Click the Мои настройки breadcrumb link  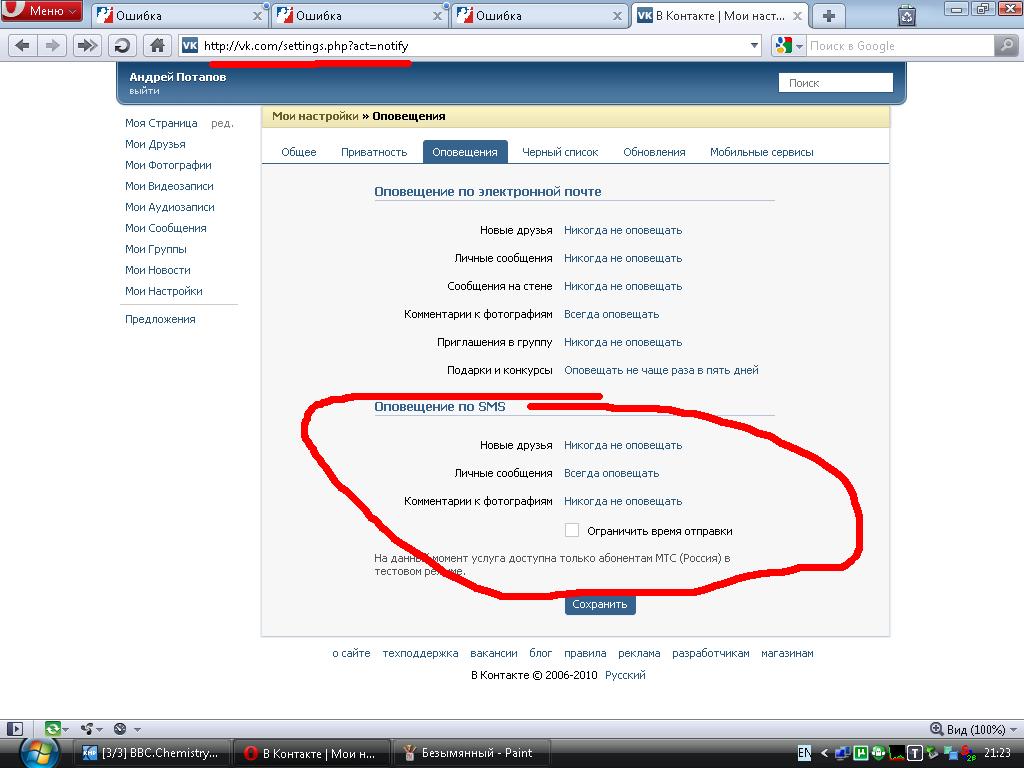click(315, 116)
